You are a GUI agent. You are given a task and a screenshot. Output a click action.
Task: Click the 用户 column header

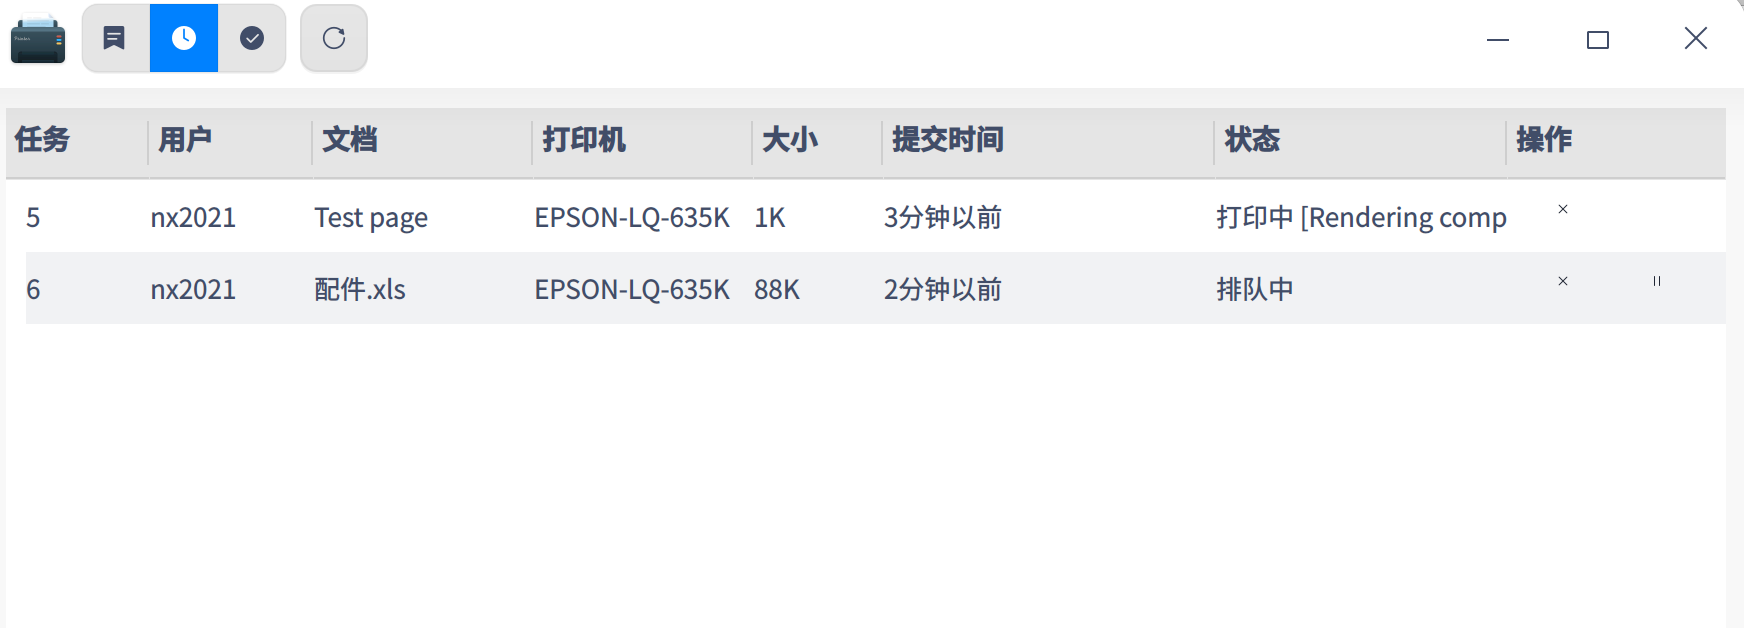pyautogui.click(x=185, y=140)
